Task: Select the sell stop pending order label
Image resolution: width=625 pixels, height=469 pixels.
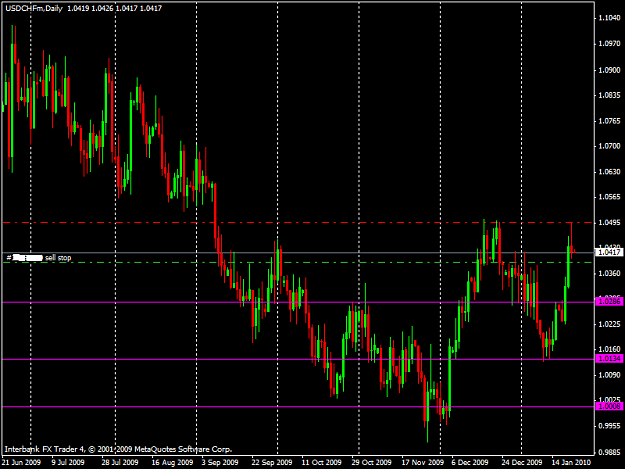Action: 39,258
